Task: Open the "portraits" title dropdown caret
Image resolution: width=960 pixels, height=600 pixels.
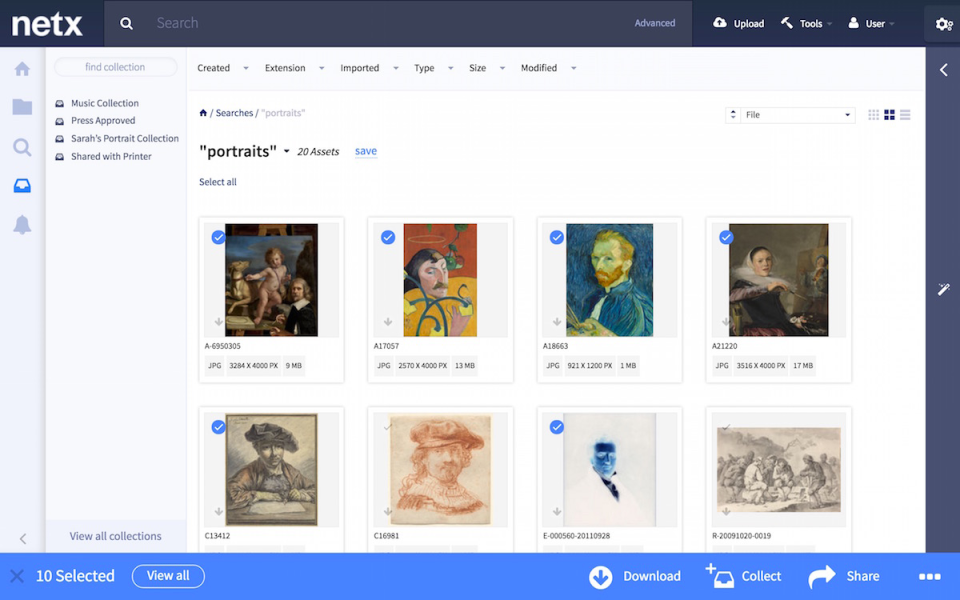Action: 286,151
